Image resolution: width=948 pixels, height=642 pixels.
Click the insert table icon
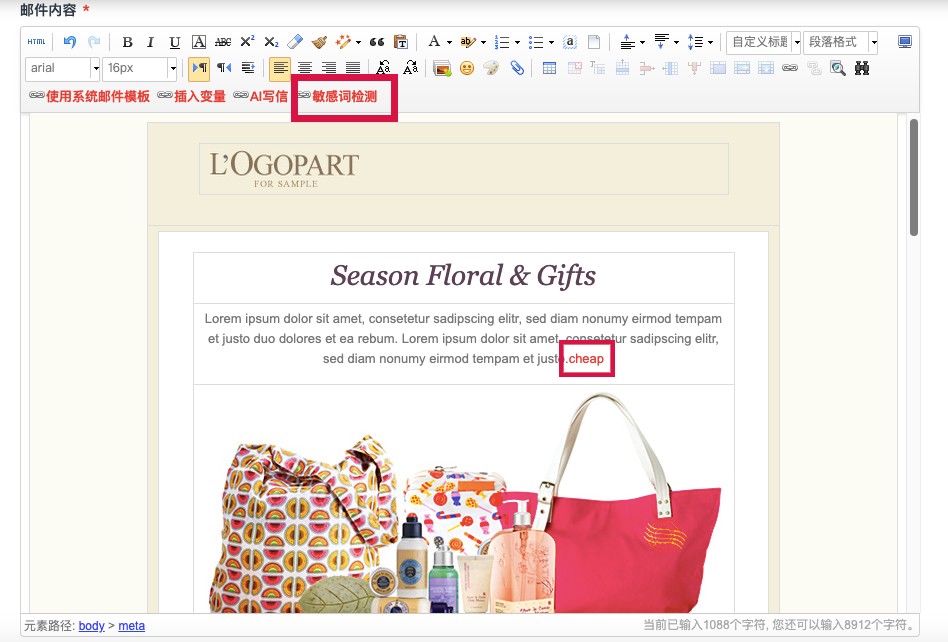[x=550, y=69]
